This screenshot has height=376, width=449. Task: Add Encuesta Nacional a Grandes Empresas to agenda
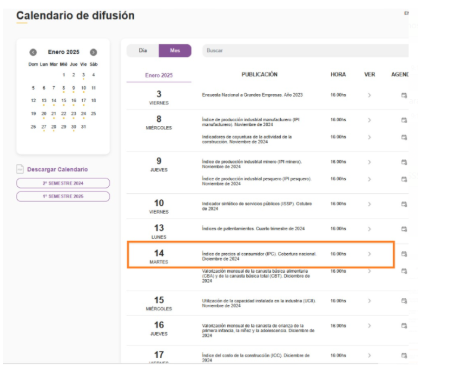404,95
